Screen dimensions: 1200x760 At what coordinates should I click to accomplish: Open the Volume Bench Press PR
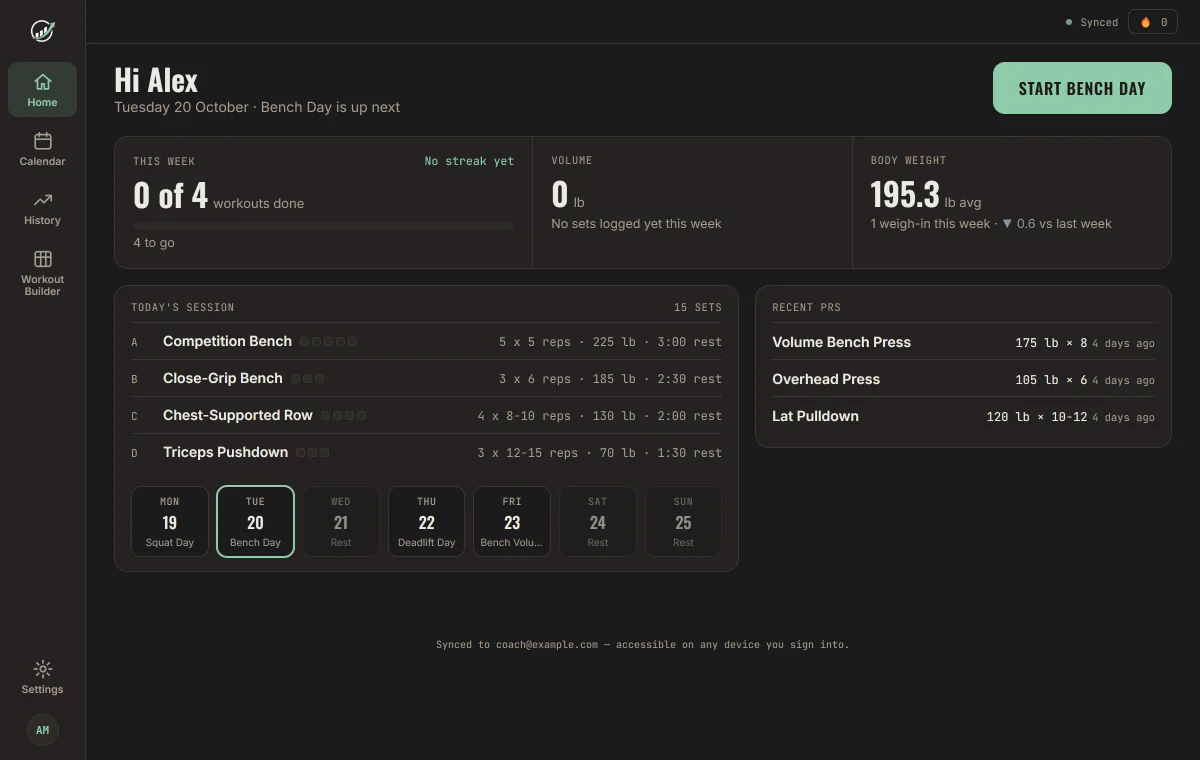pyautogui.click(x=963, y=342)
